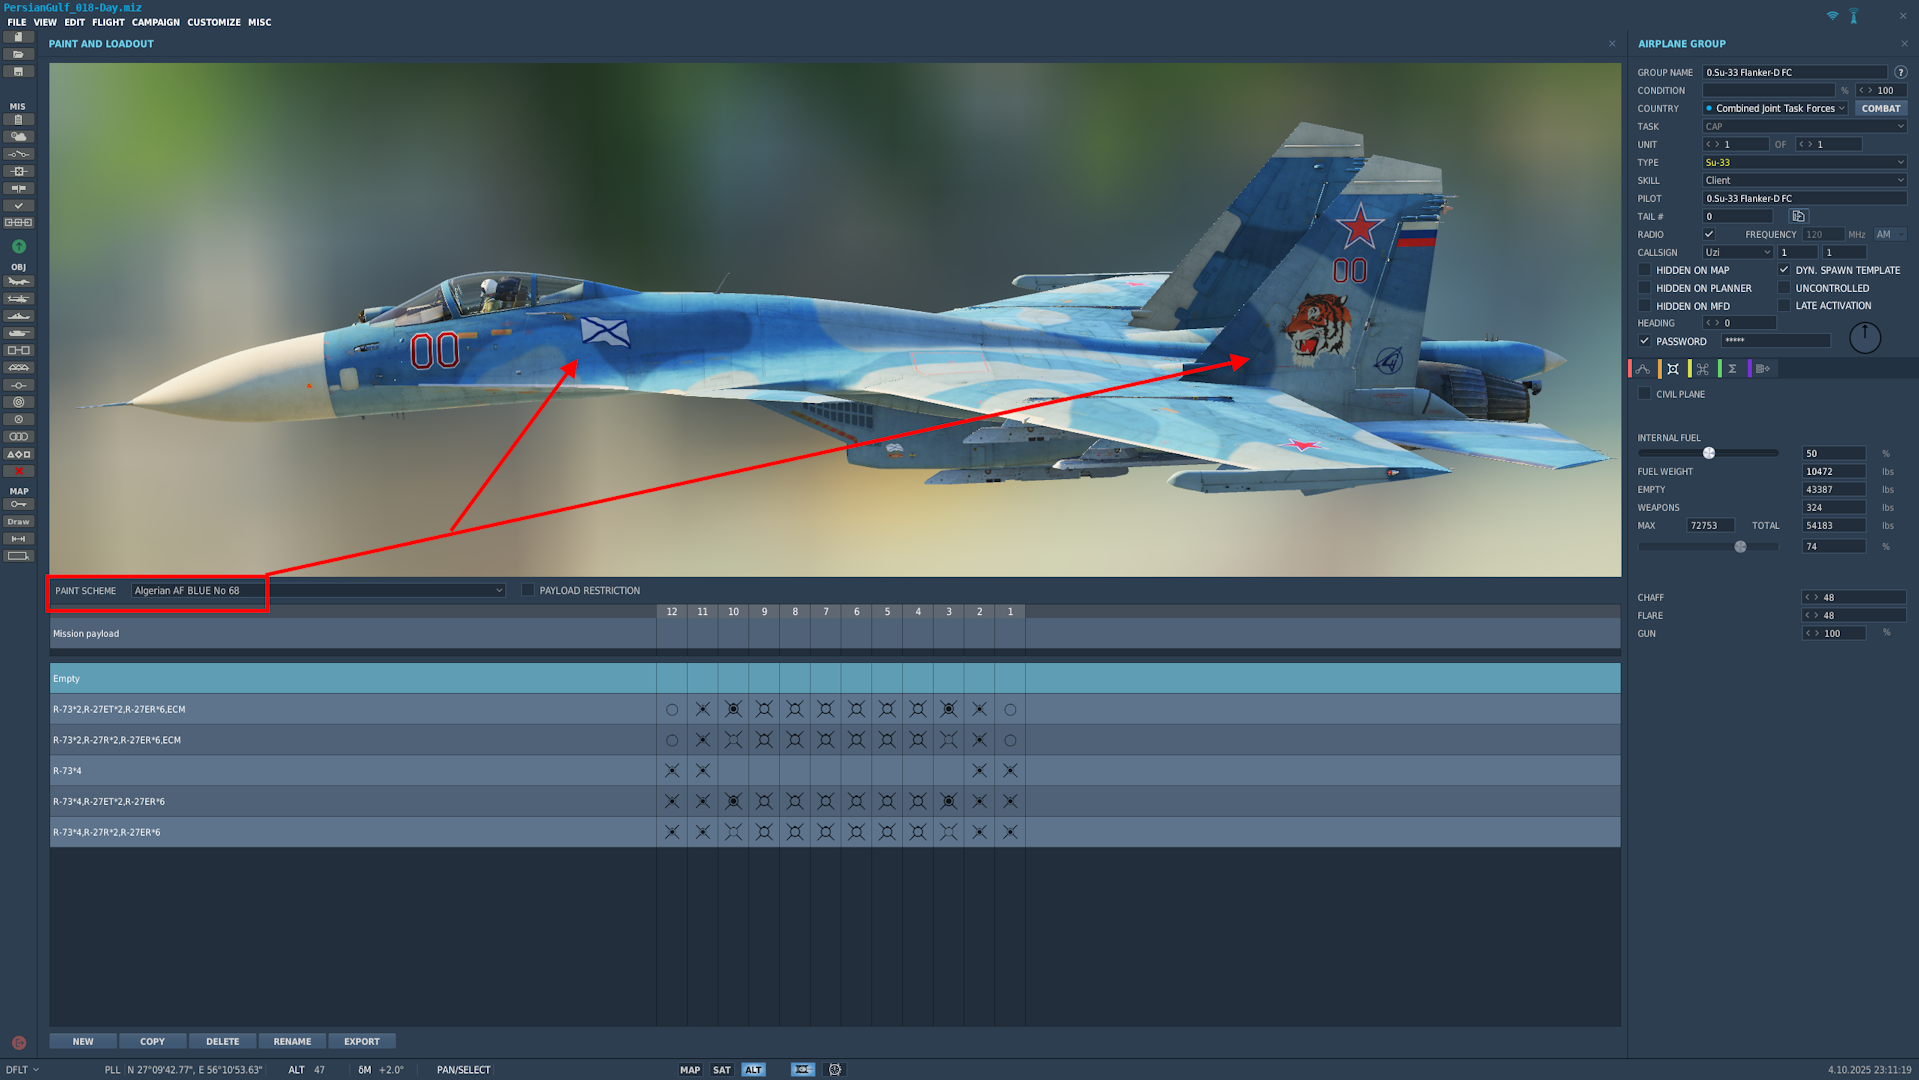Enable Hidden on Planner
This screenshot has height=1080, width=1919.
tap(1644, 288)
